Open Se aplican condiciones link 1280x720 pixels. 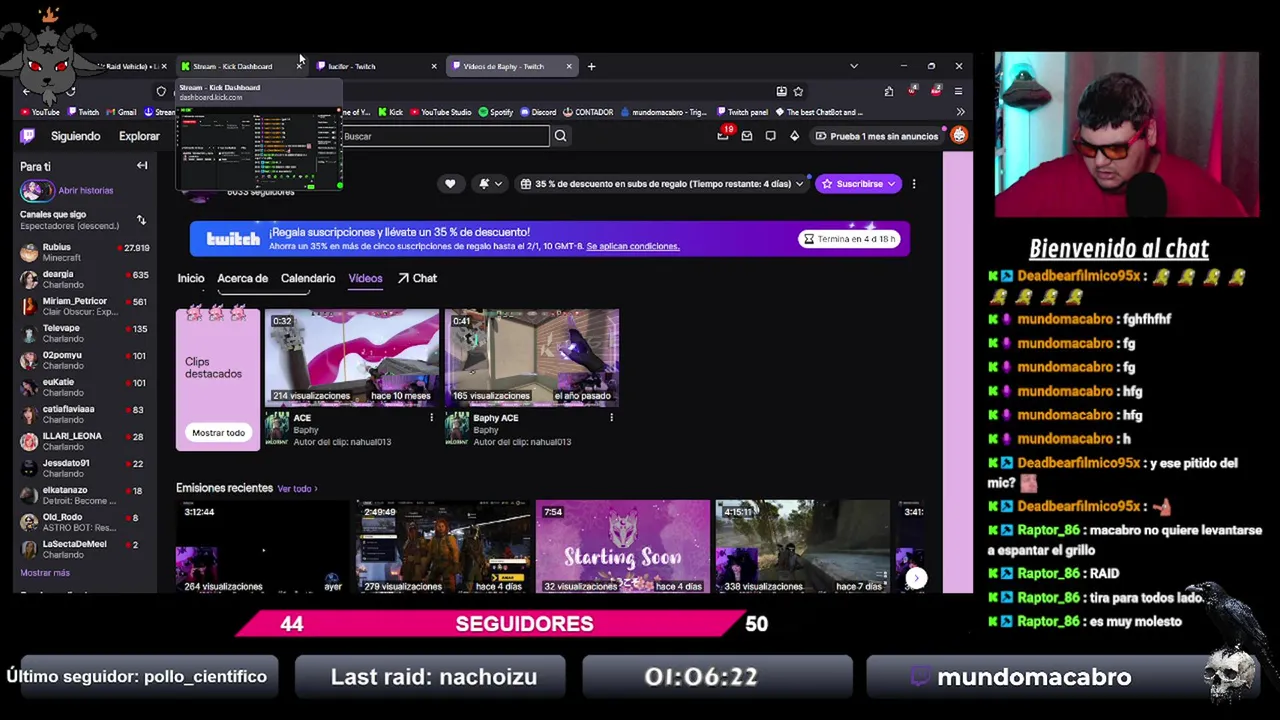point(633,246)
